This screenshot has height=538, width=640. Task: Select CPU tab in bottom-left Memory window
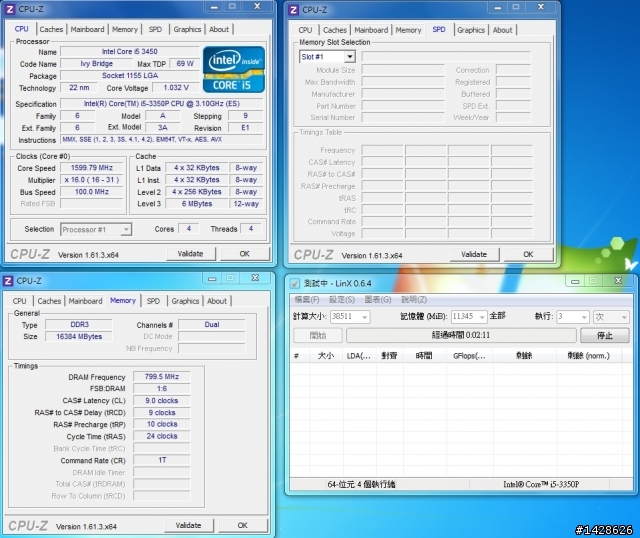[x=19, y=301]
